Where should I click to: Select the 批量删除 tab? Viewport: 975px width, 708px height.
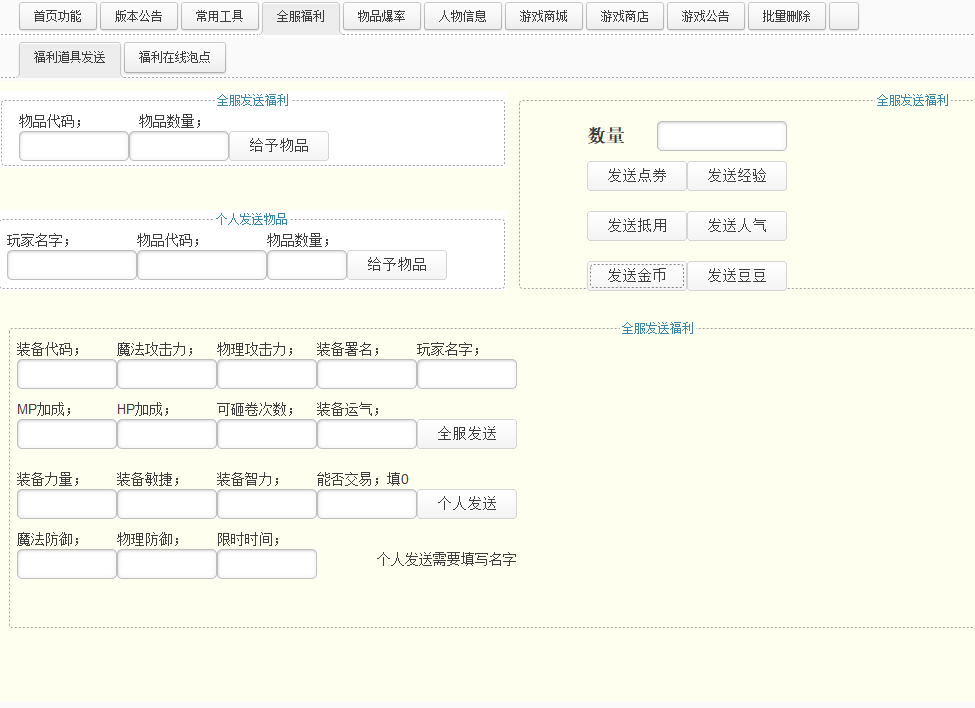pos(786,17)
